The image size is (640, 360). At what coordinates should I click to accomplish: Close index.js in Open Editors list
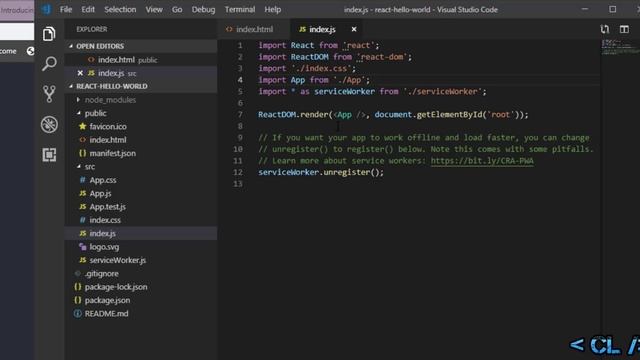80,73
